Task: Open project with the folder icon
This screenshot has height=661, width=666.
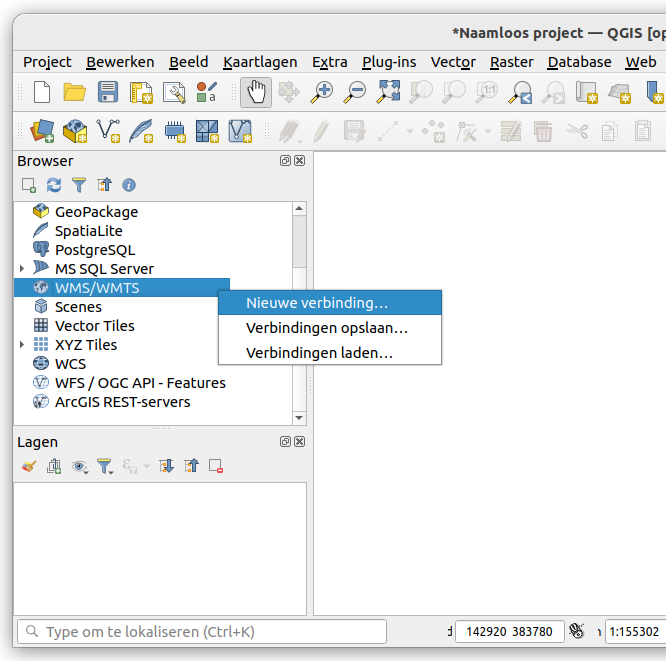Action: pos(74,92)
